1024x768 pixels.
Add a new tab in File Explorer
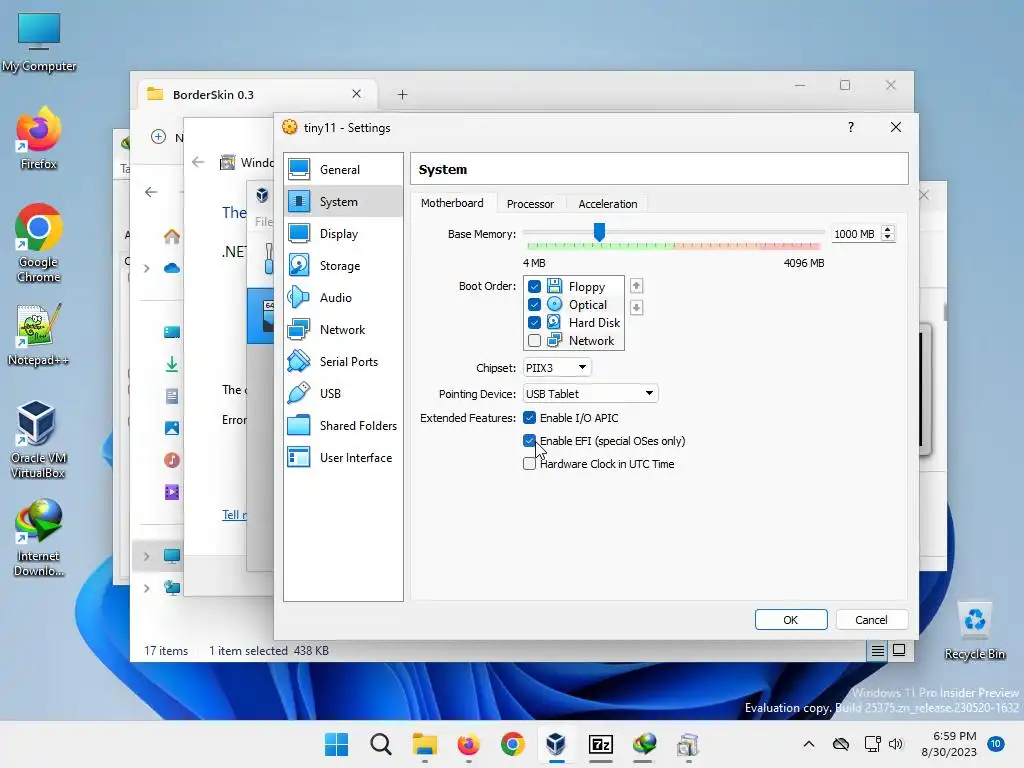coord(402,95)
